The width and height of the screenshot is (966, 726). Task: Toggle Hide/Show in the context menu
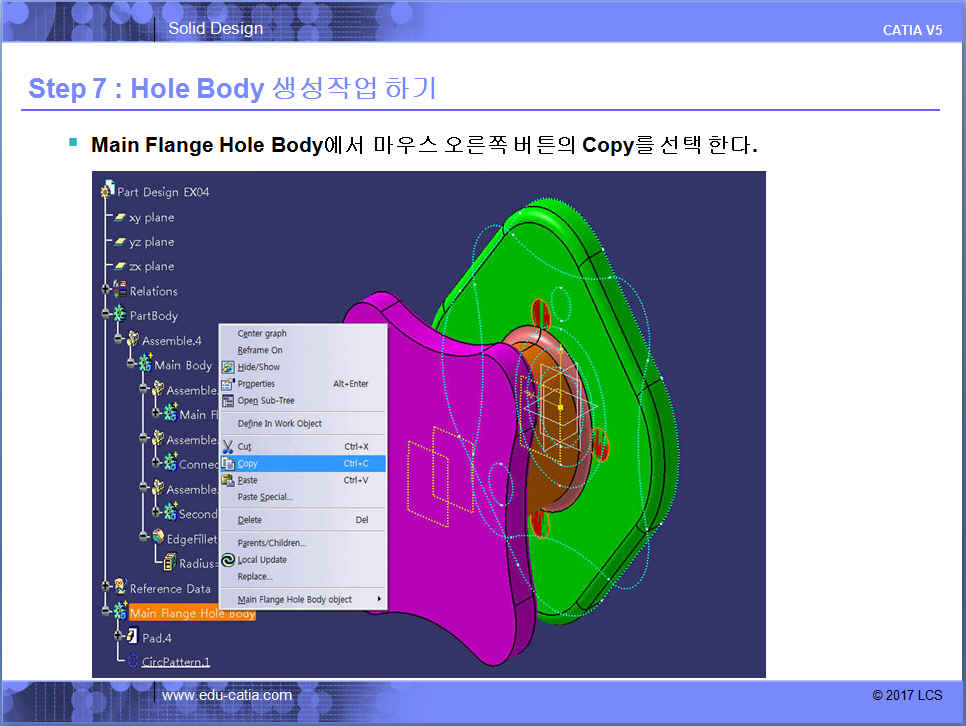258,367
